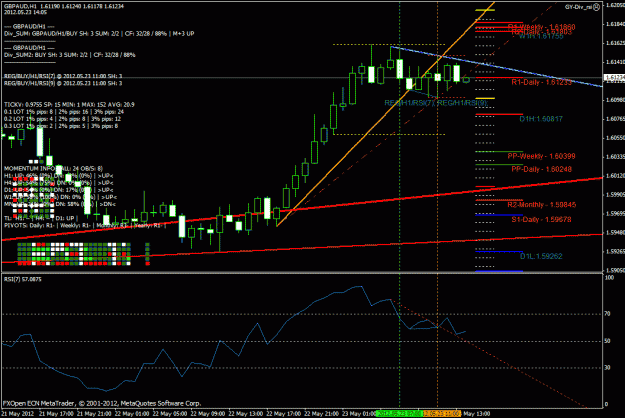Click the 0.2 LOT pips row
Image resolution: width=625 pixels, height=418 pixels.
pyautogui.click(x=63, y=119)
